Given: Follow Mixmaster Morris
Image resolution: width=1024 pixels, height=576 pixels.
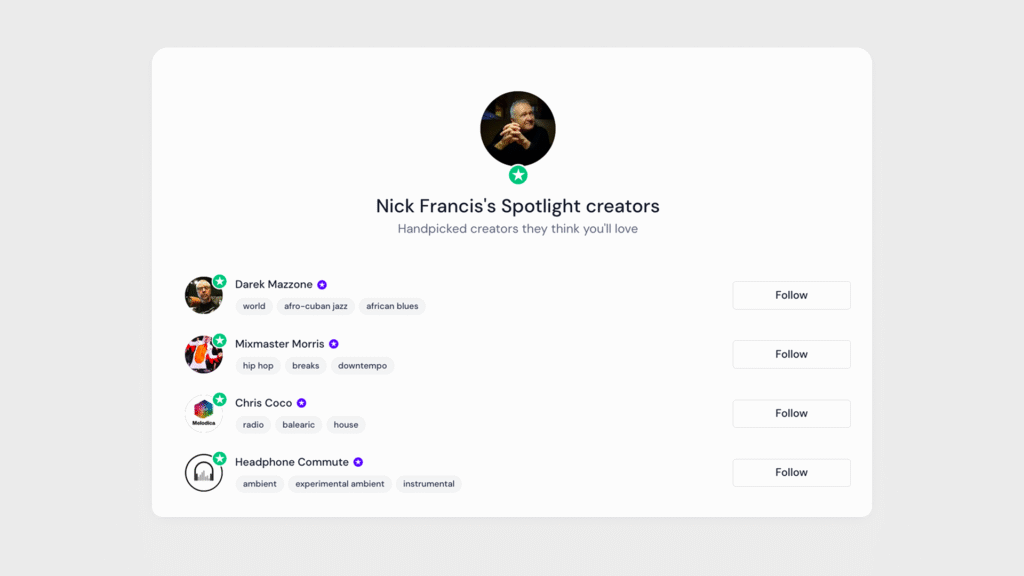Looking at the screenshot, I should [x=791, y=354].
